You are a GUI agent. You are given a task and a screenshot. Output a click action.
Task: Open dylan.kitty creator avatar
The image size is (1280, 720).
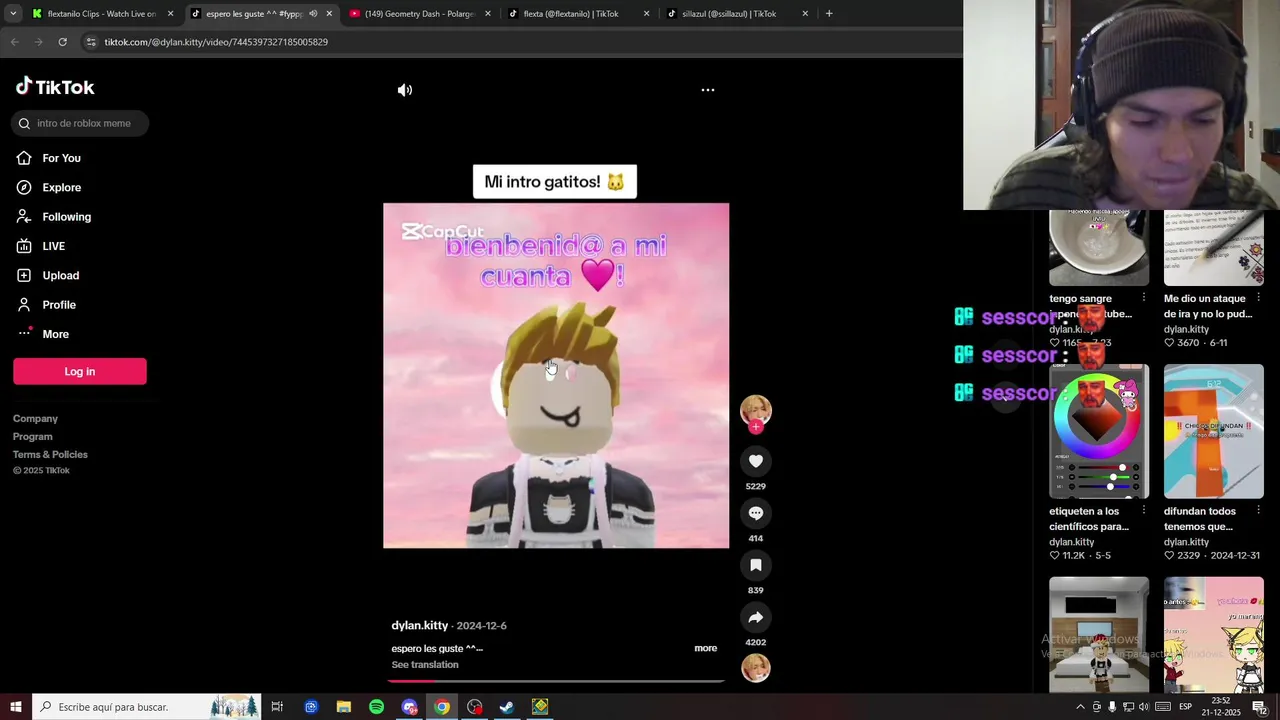pyautogui.click(x=756, y=410)
